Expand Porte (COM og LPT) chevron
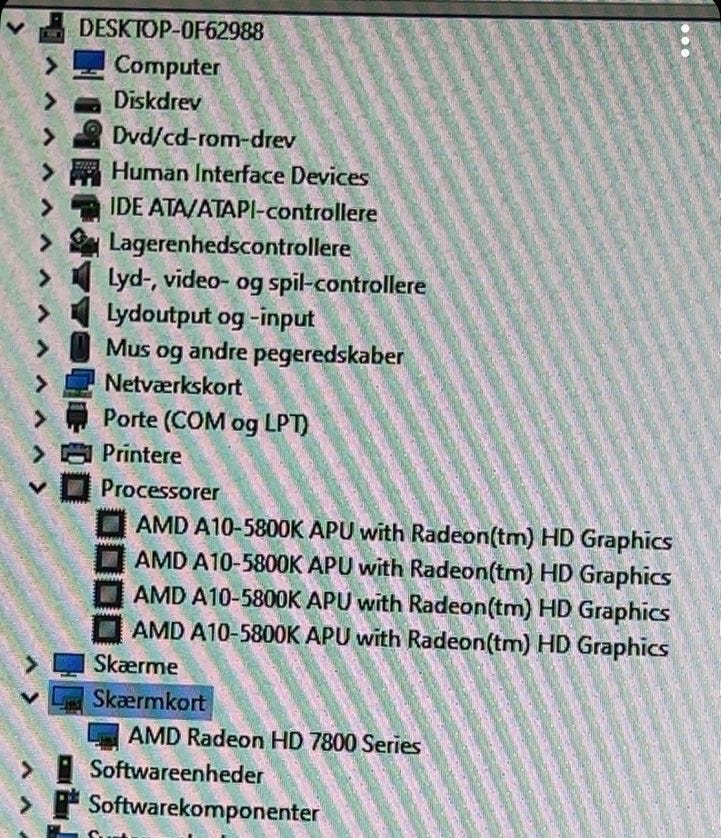This screenshot has width=721, height=838. 40,418
